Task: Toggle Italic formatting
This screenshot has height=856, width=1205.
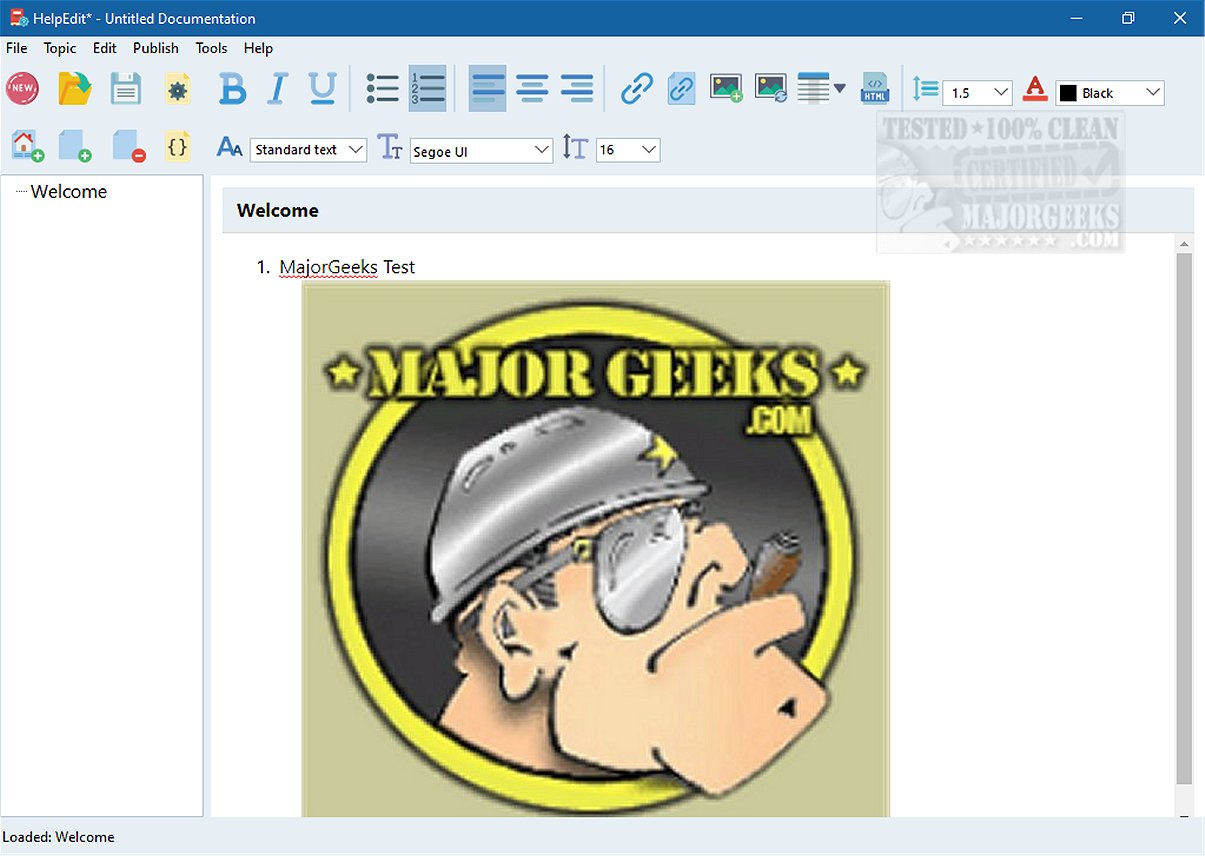Action: tap(277, 89)
